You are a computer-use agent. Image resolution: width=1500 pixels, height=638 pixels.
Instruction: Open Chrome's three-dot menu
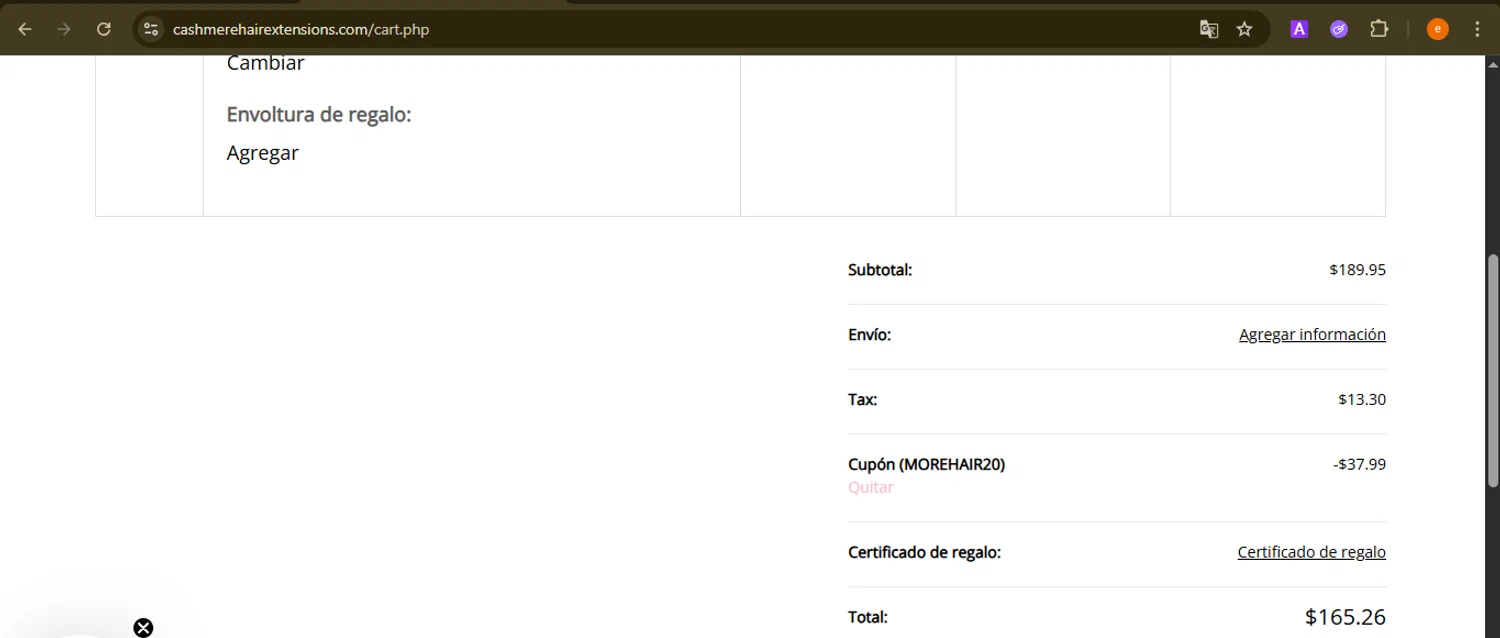1477,29
